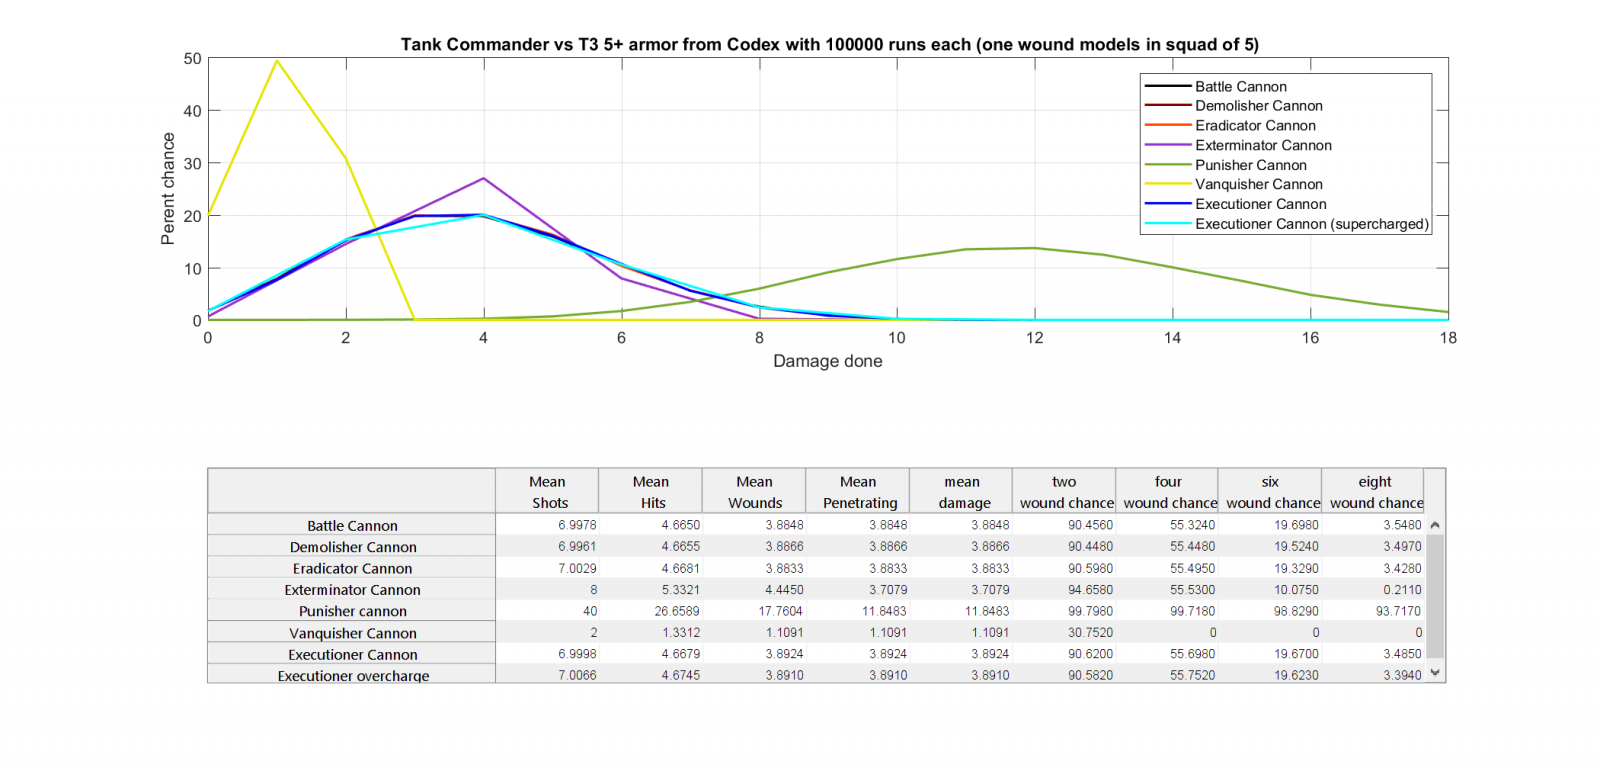
Task: Click the Punisher cannon row header
Action: pyautogui.click(x=352, y=611)
